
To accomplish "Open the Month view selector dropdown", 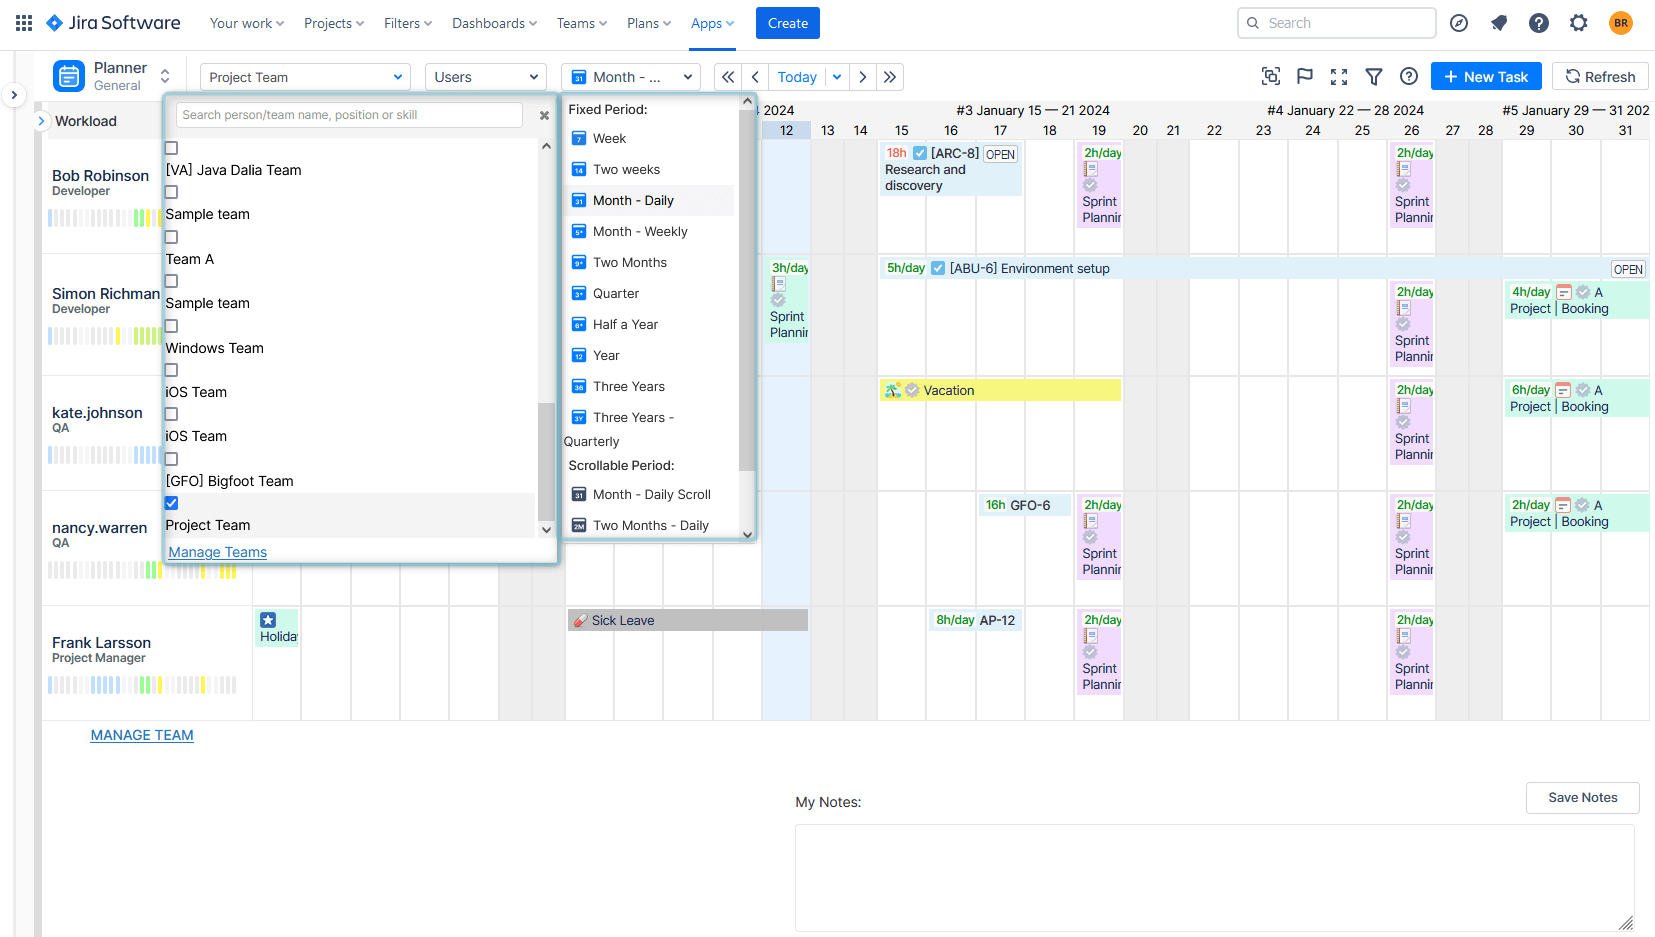I will pos(630,76).
